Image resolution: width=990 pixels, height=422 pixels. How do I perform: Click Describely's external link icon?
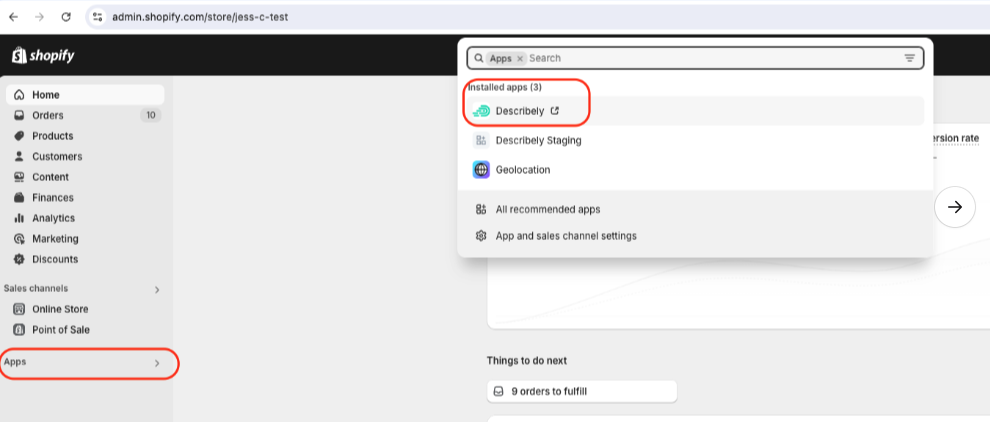tap(554, 111)
